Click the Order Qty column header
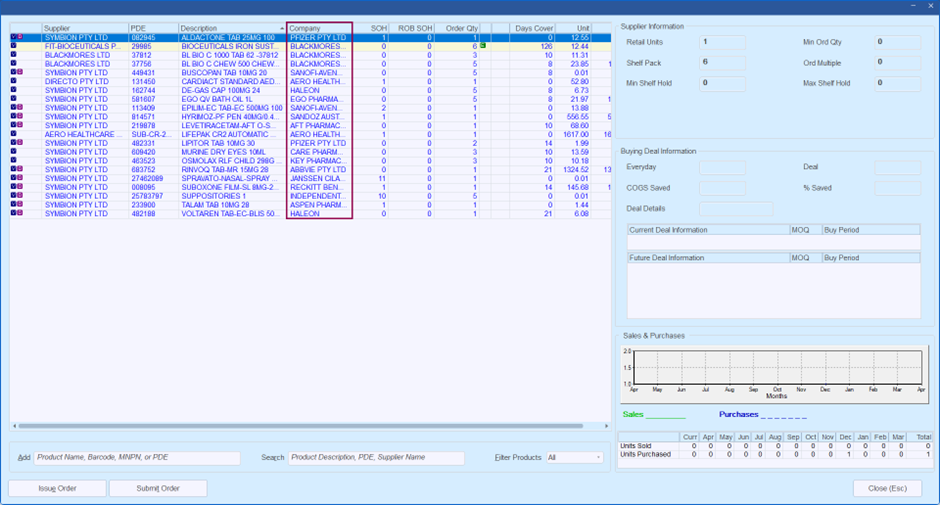The height and width of the screenshot is (505, 940). (457, 28)
